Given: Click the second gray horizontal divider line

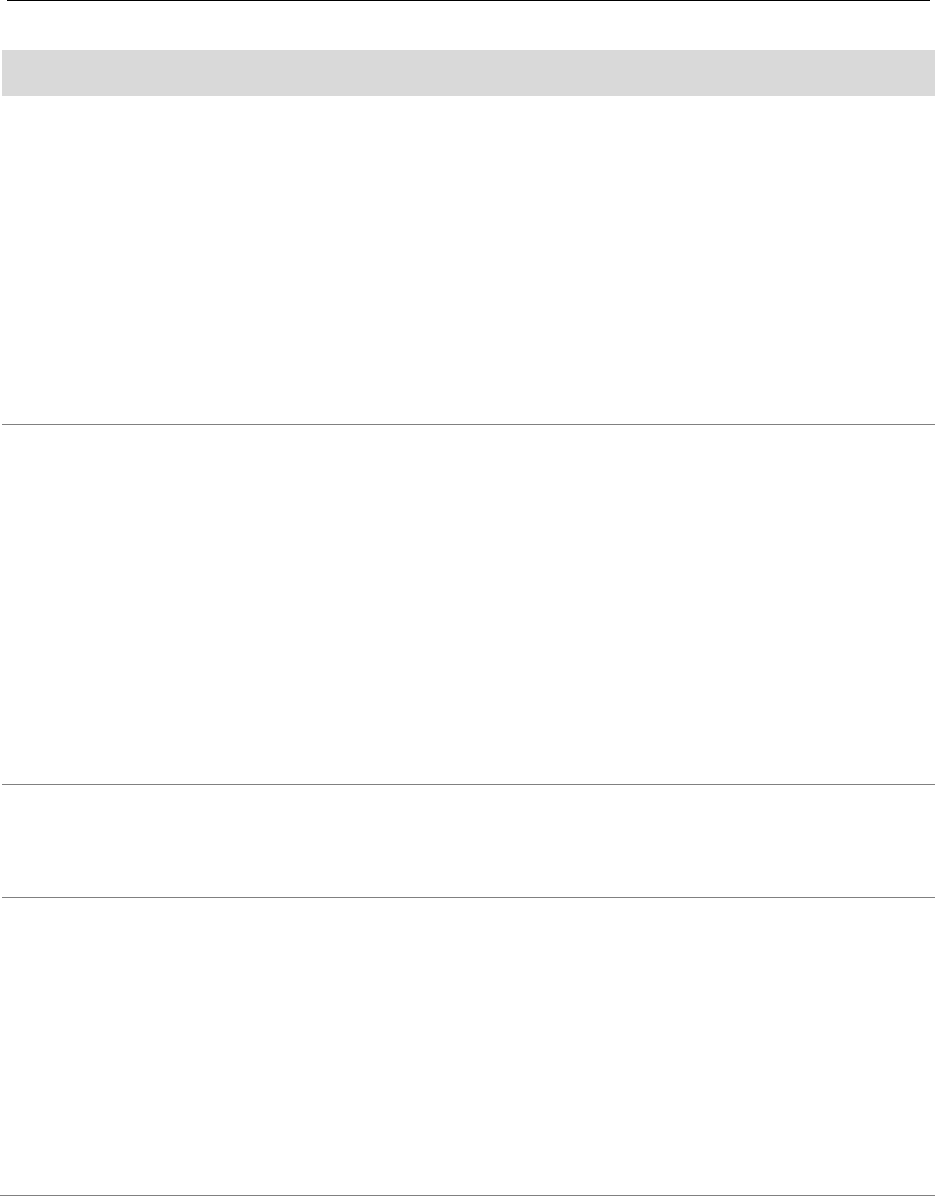Looking at the screenshot, I should [468, 784].
